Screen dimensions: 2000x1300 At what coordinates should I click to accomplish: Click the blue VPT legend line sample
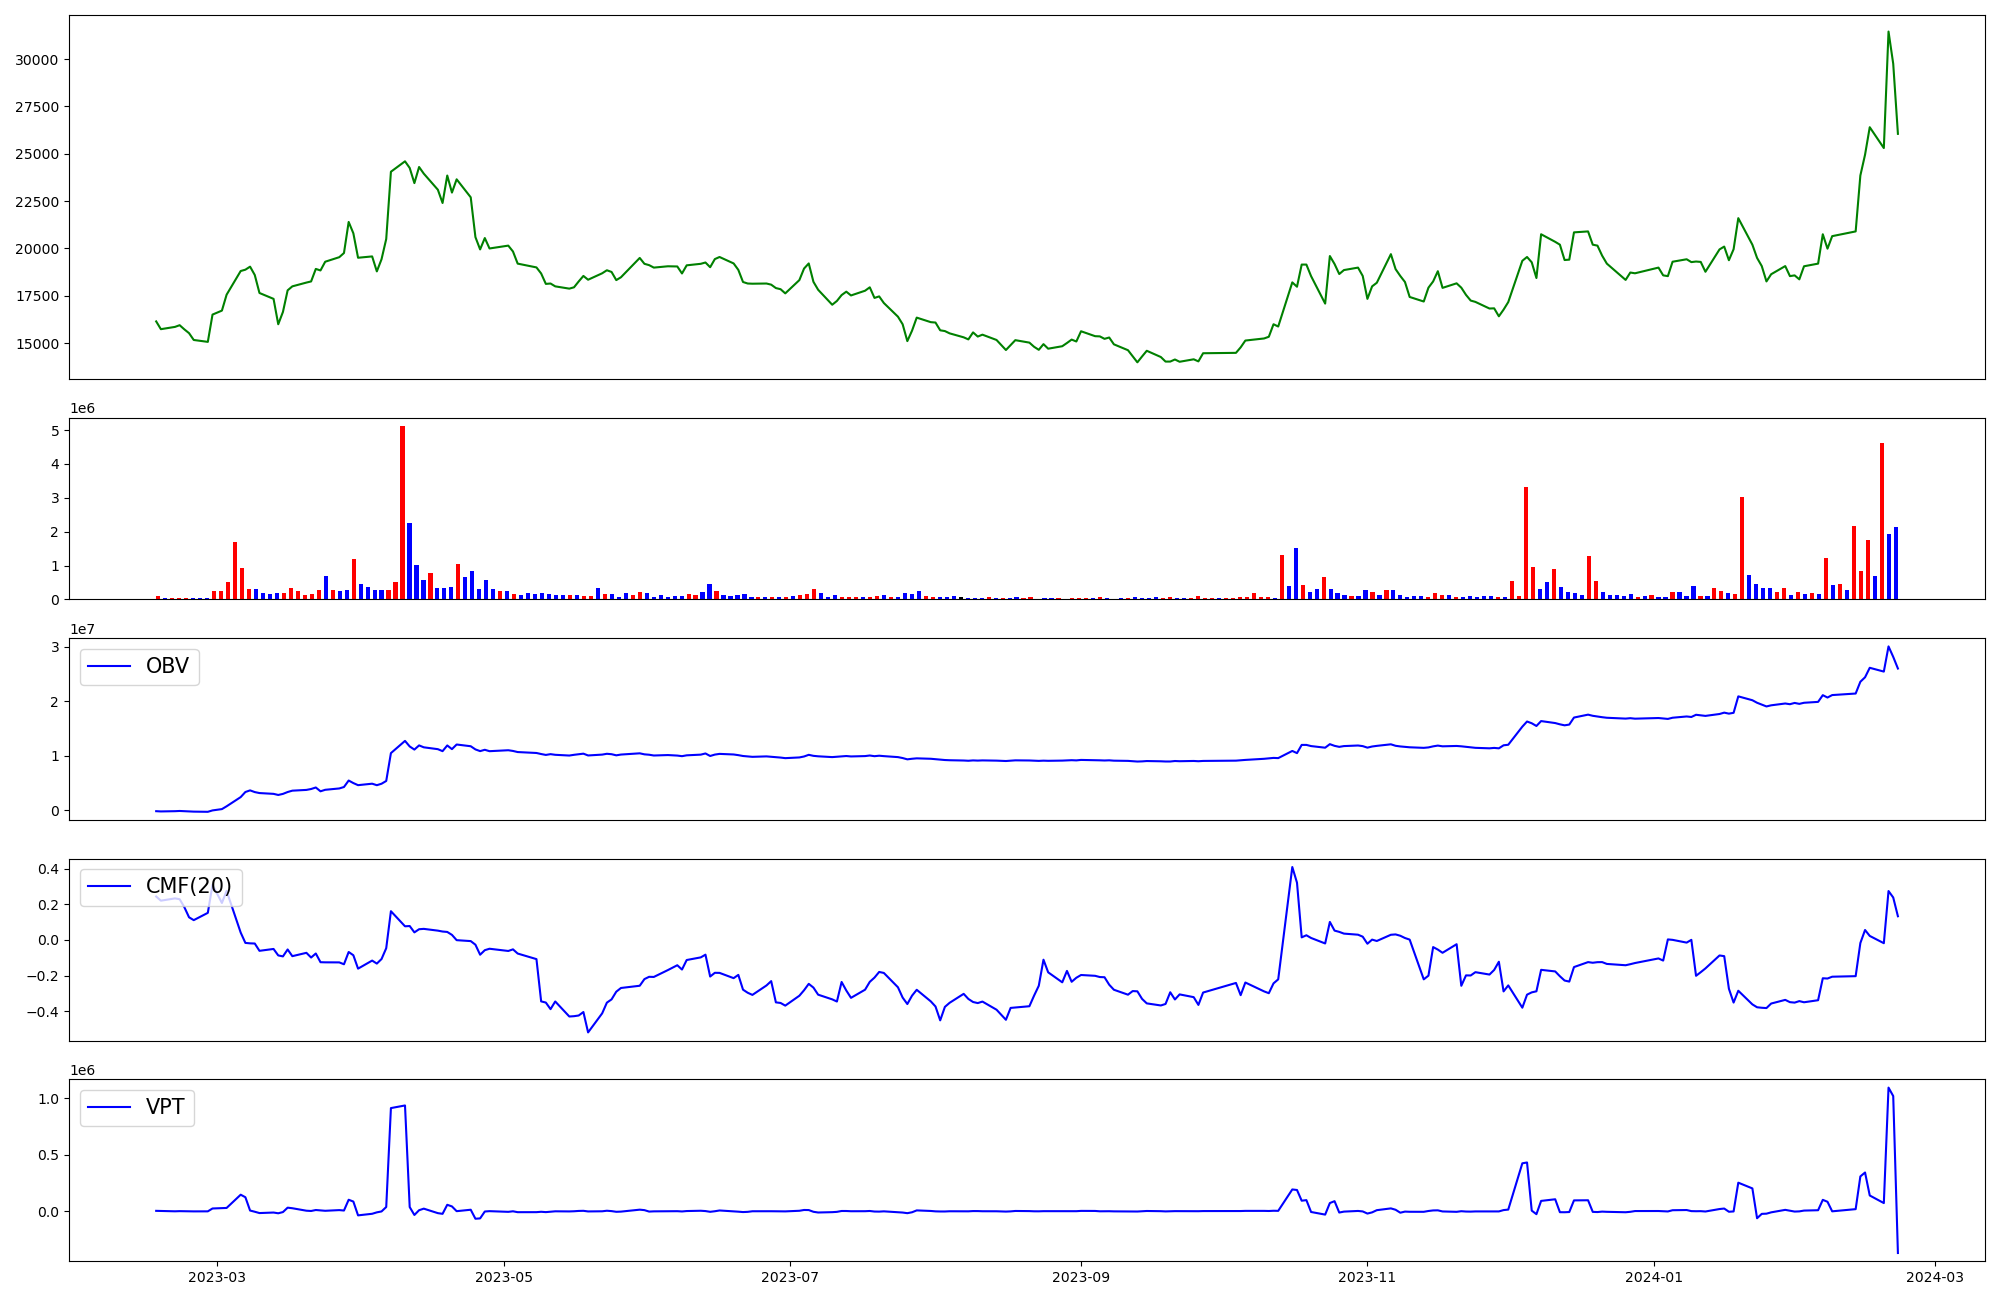coord(110,1107)
